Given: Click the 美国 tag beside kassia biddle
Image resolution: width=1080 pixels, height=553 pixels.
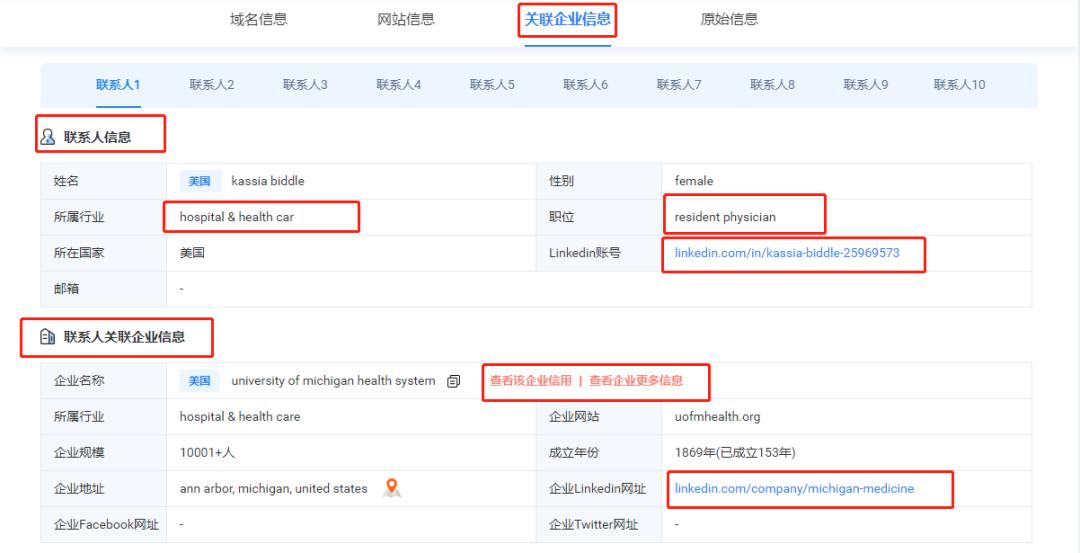Looking at the screenshot, I should [200, 181].
